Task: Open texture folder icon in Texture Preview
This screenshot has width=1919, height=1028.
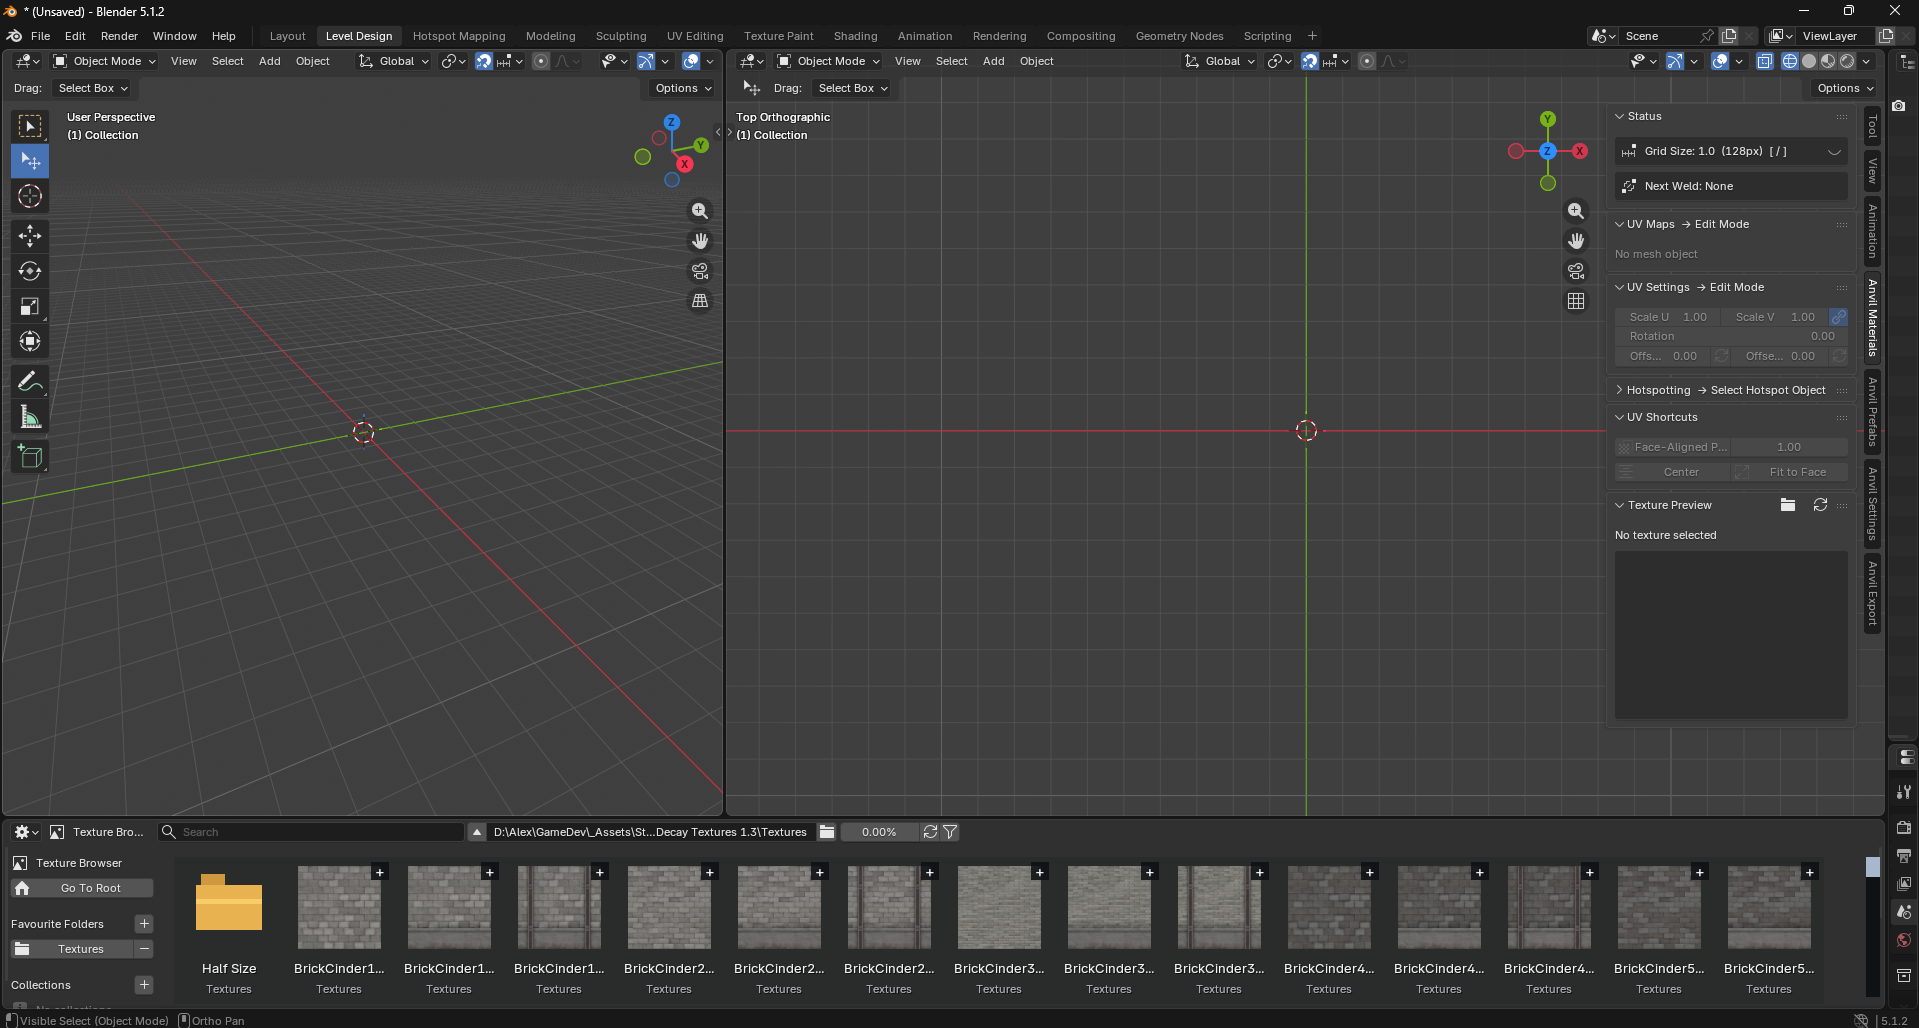Action: click(x=1788, y=505)
